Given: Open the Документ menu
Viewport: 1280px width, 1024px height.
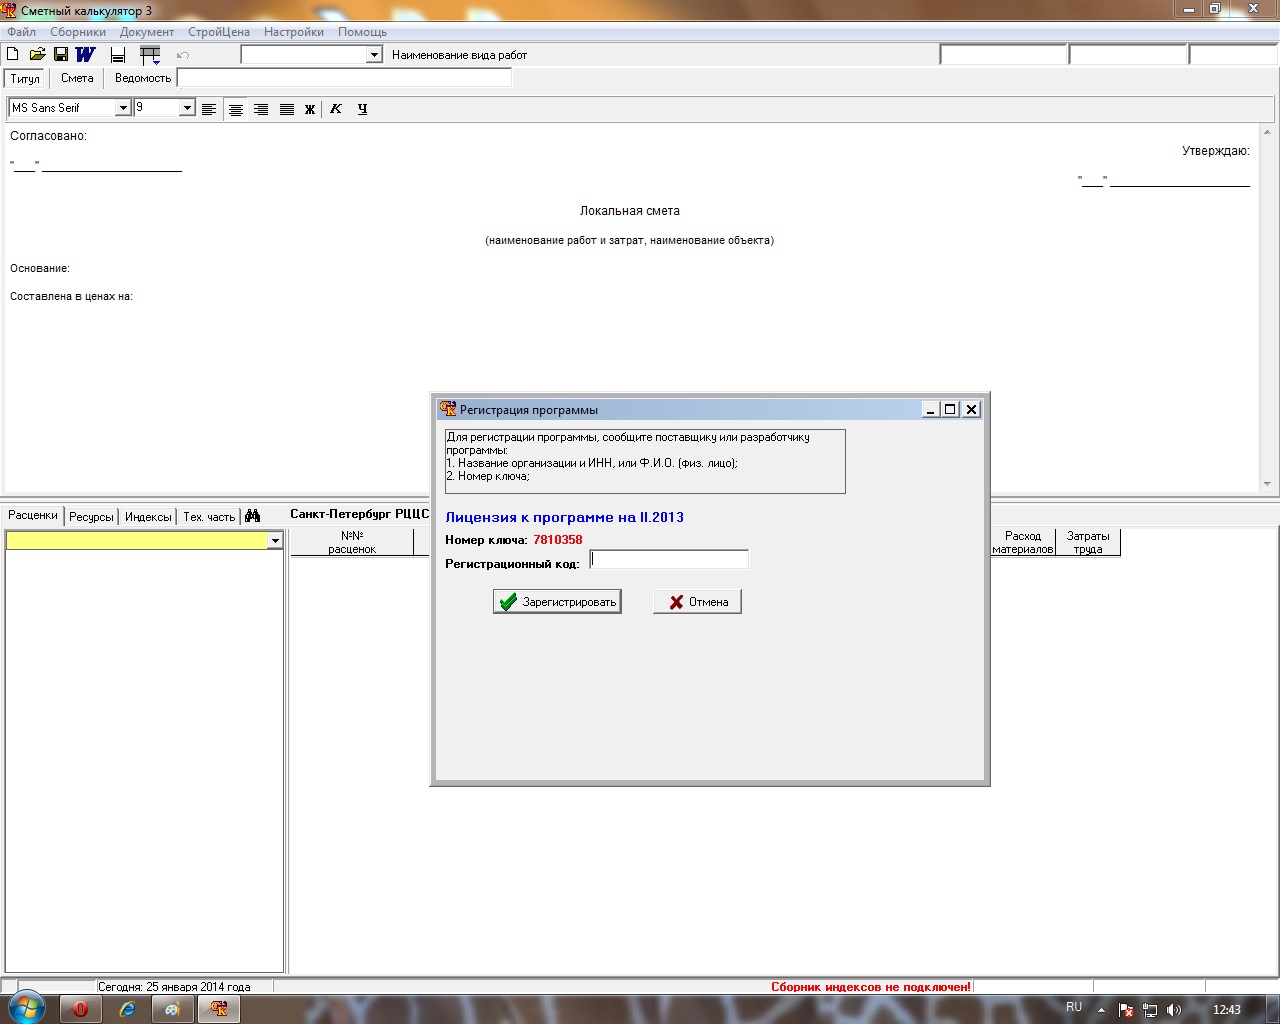Looking at the screenshot, I should click(147, 32).
